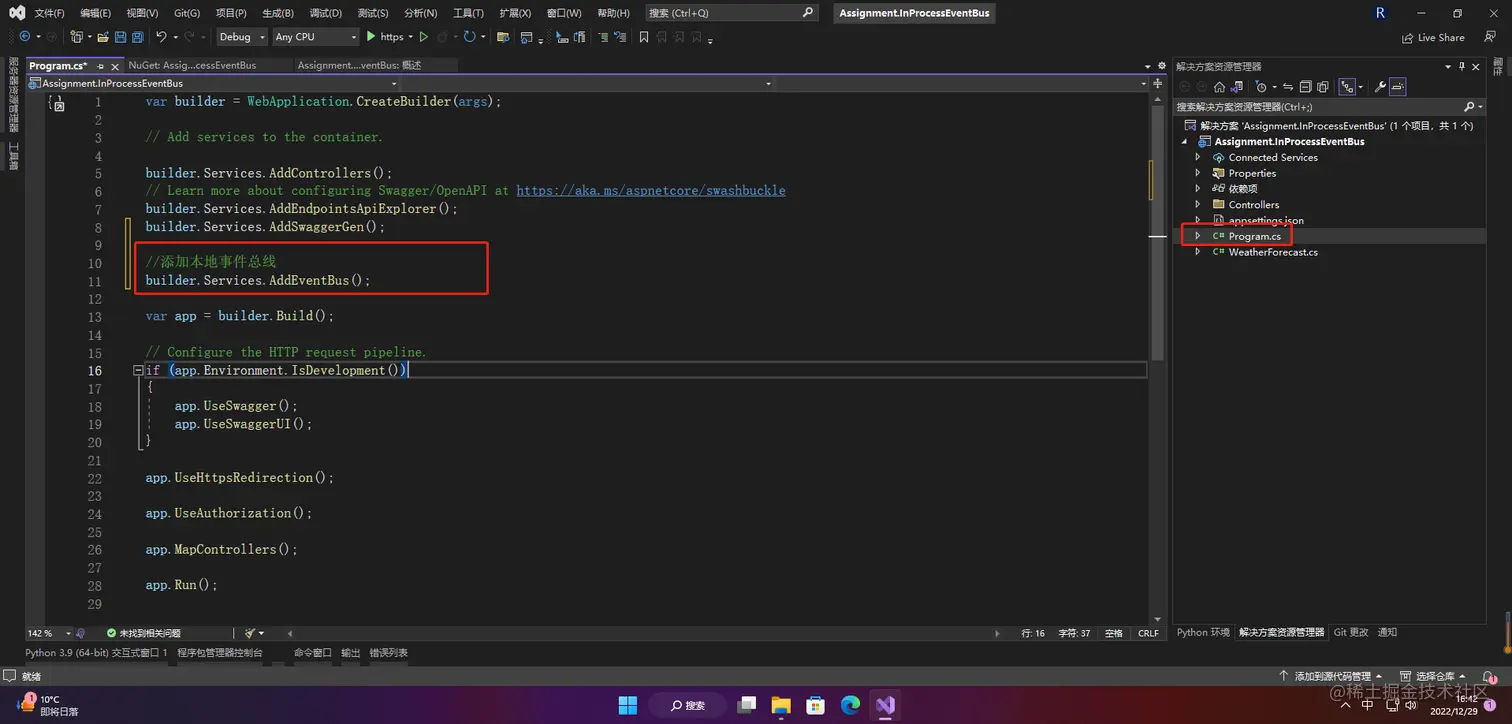
Task: Select Program.cs in Solution Explorer
Action: pyautogui.click(x=1254, y=236)
